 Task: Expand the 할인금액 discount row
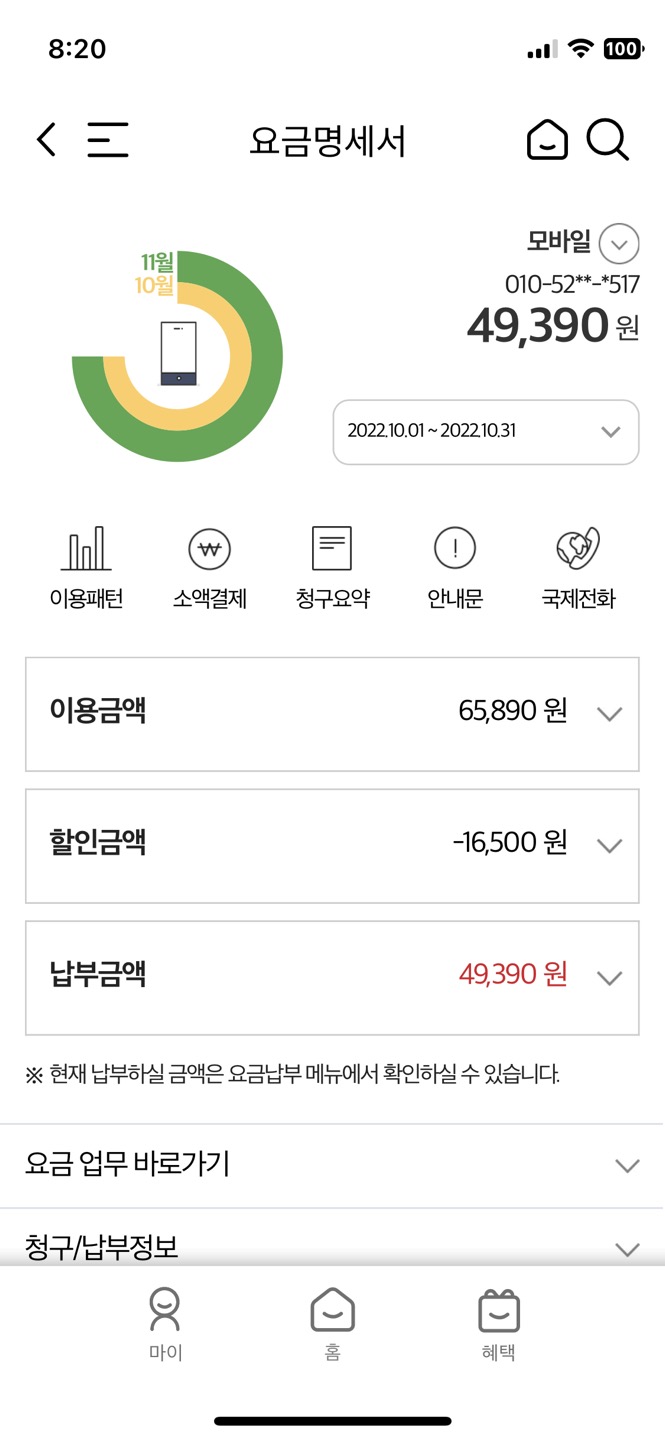pyautogui.click(x=332, y=845)
